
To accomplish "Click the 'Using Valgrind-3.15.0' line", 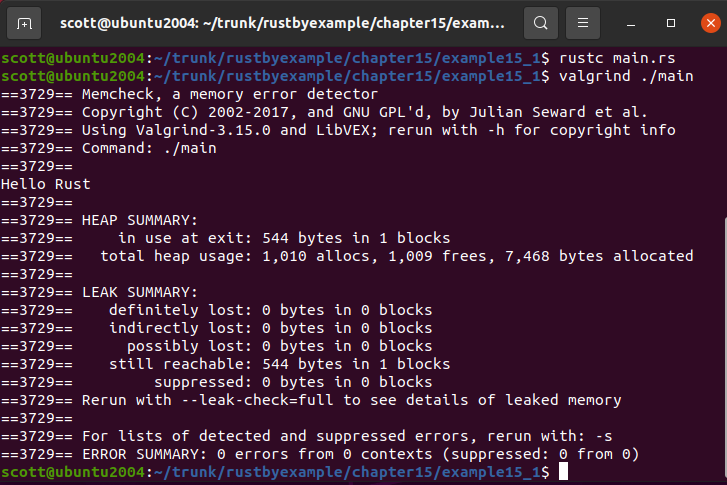I will click(338, 130).
